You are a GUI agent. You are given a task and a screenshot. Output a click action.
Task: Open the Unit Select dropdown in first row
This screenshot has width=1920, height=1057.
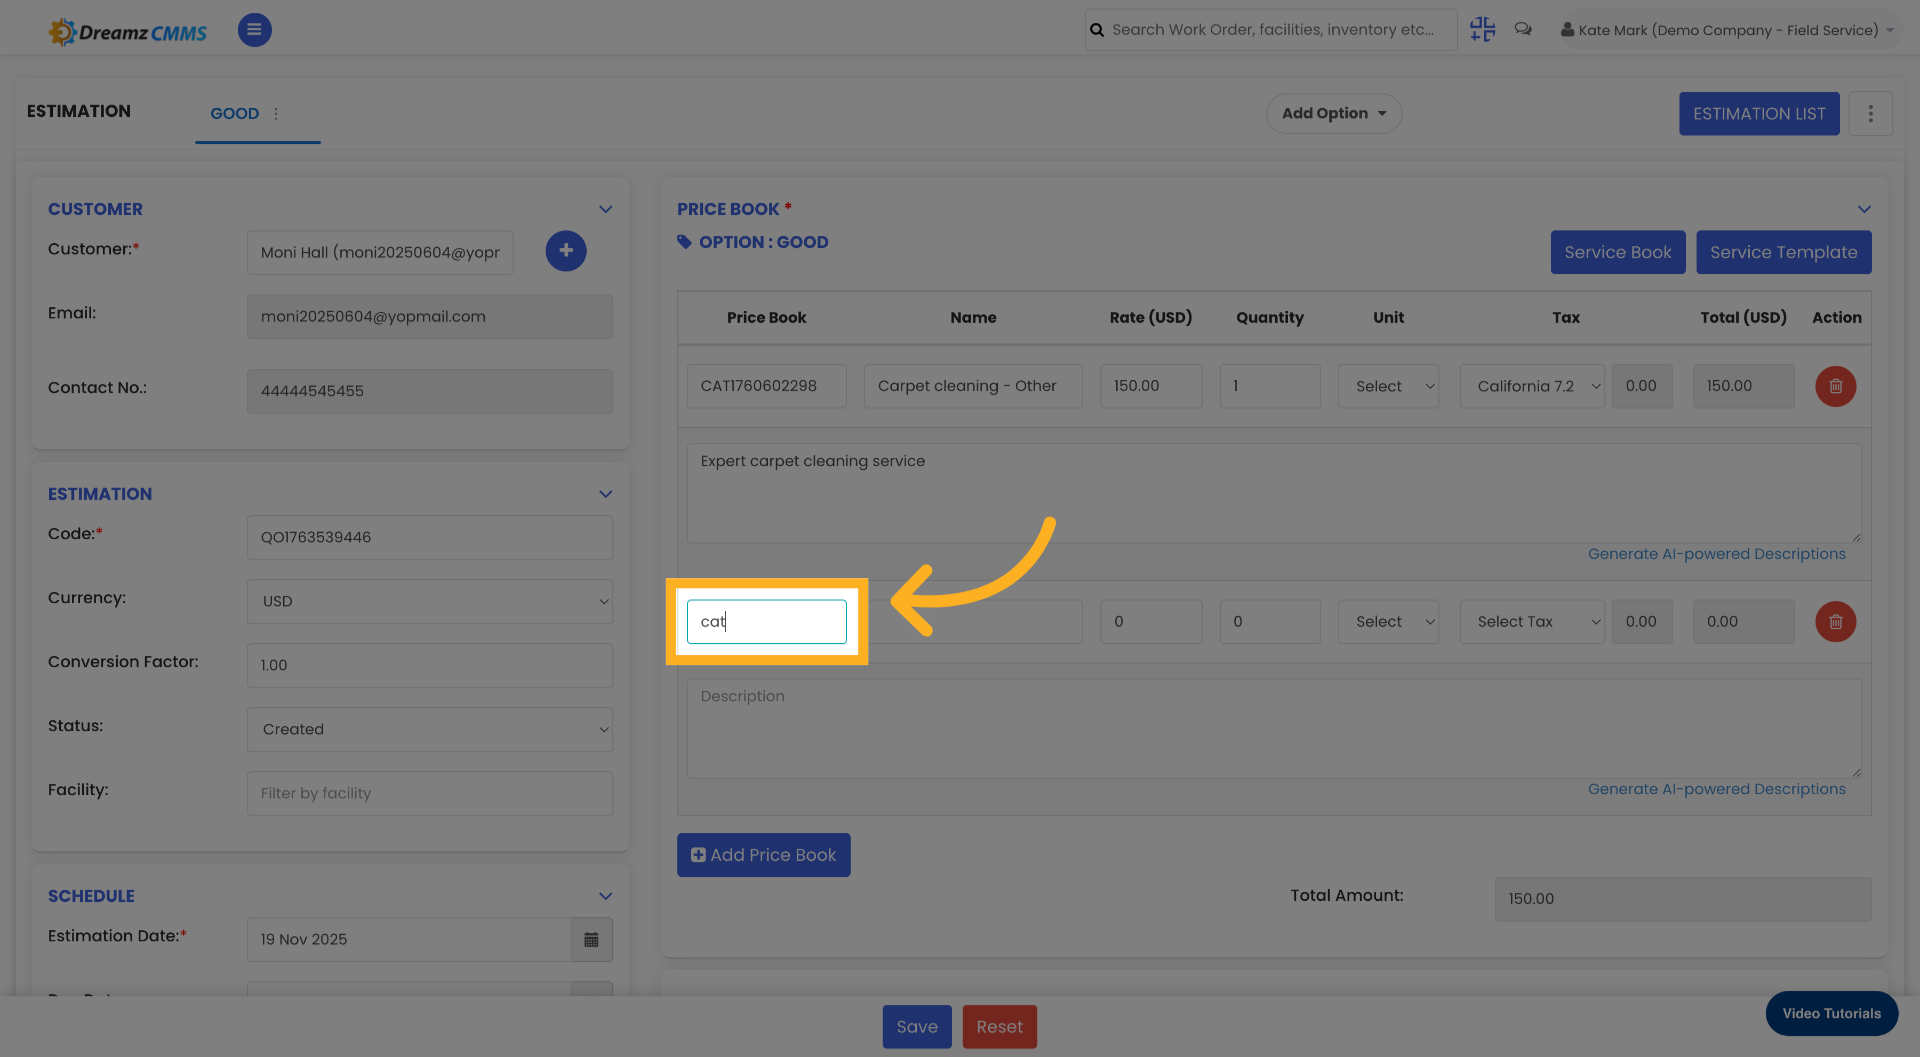click(x=1388, y=386)
